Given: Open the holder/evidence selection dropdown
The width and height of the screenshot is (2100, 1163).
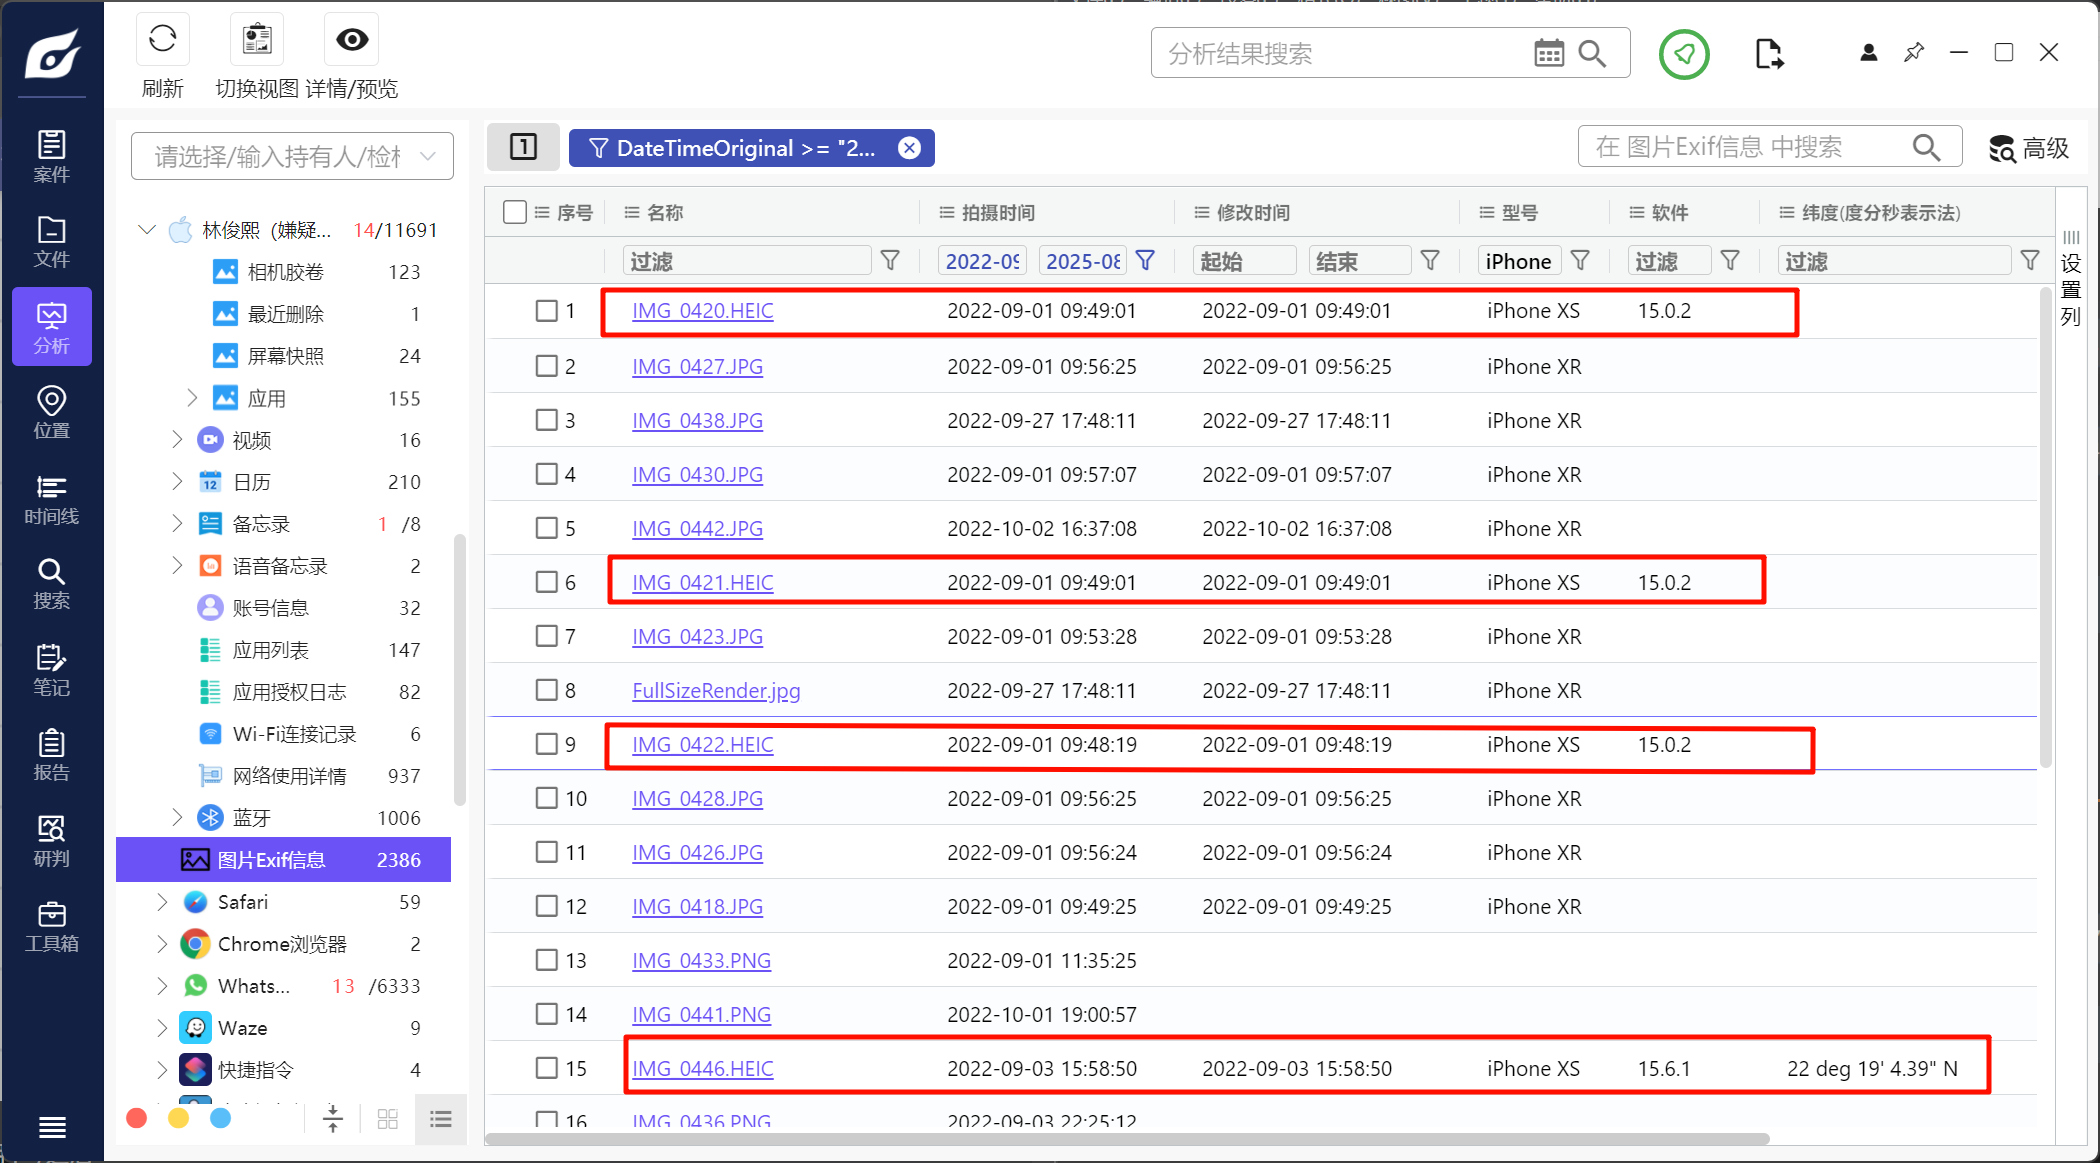Looking at the screenshot, I should coord(292,156).
